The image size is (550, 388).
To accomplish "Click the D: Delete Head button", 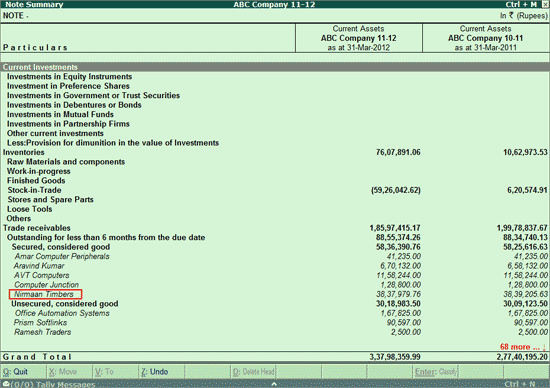I will click(x=253, y=372).
